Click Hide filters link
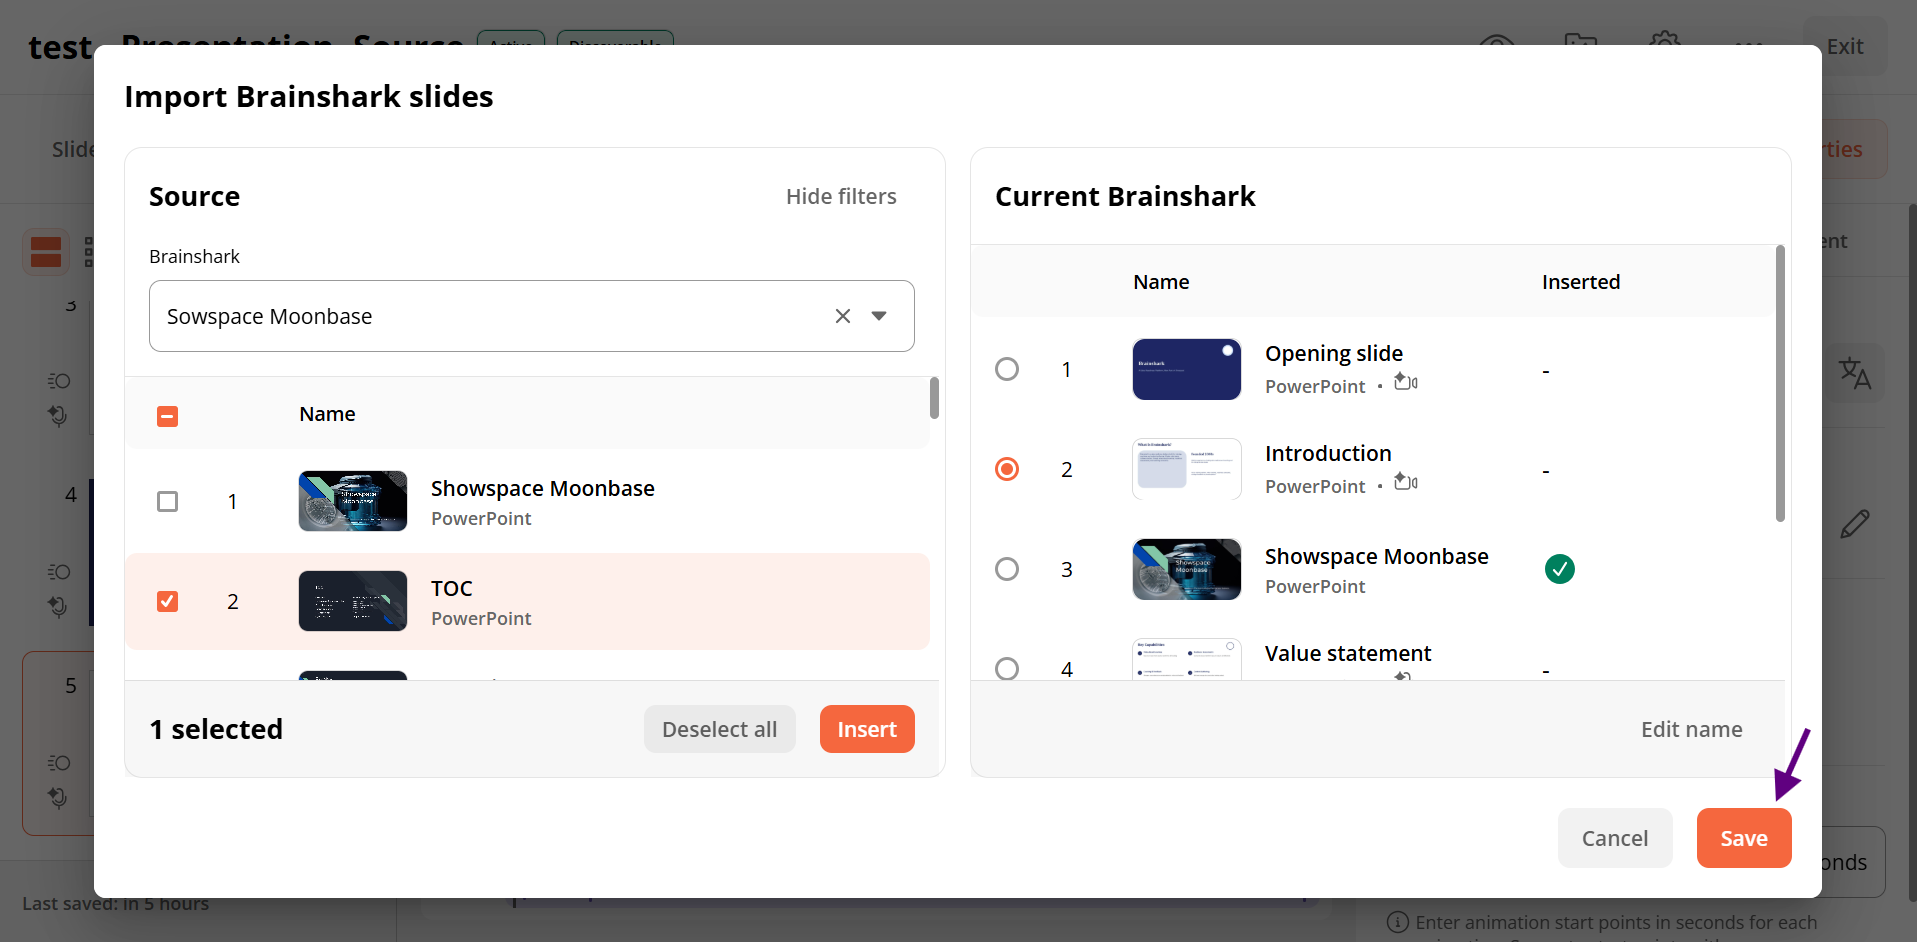The width and height of the screenshot is (1917, 942). coord(841,196)
